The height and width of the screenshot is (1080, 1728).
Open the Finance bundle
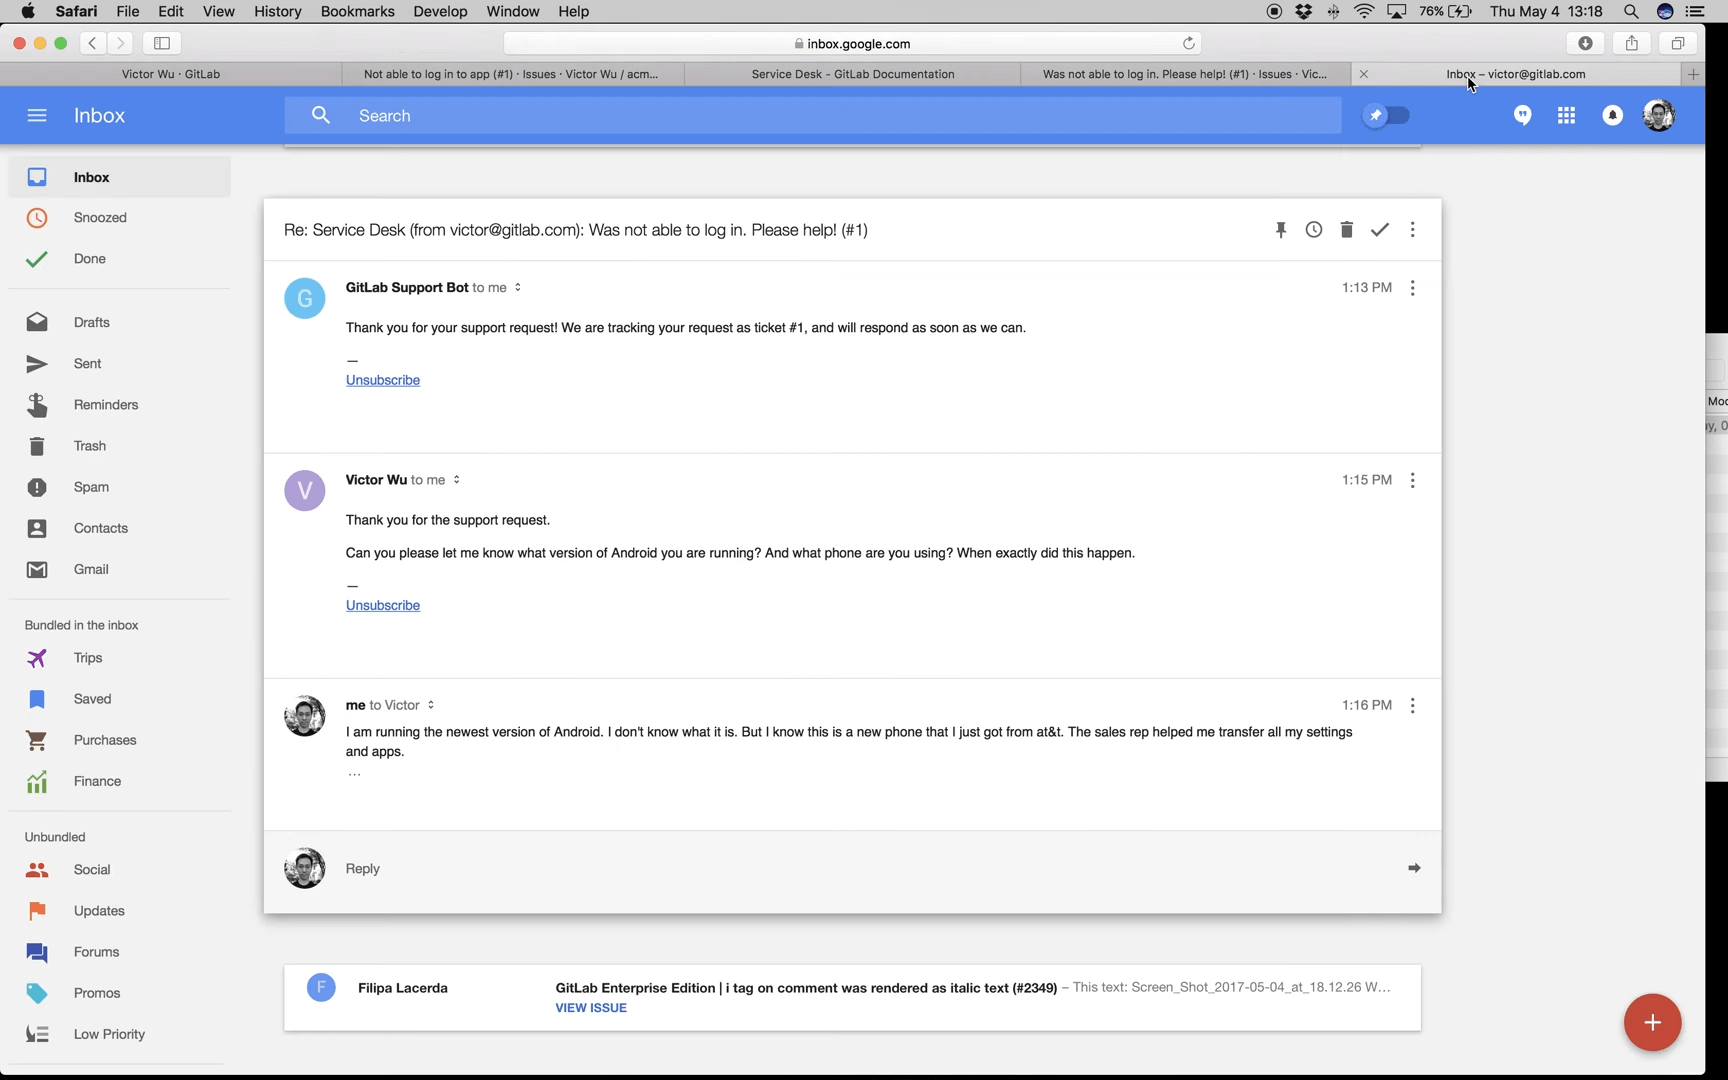coord(120,781)
